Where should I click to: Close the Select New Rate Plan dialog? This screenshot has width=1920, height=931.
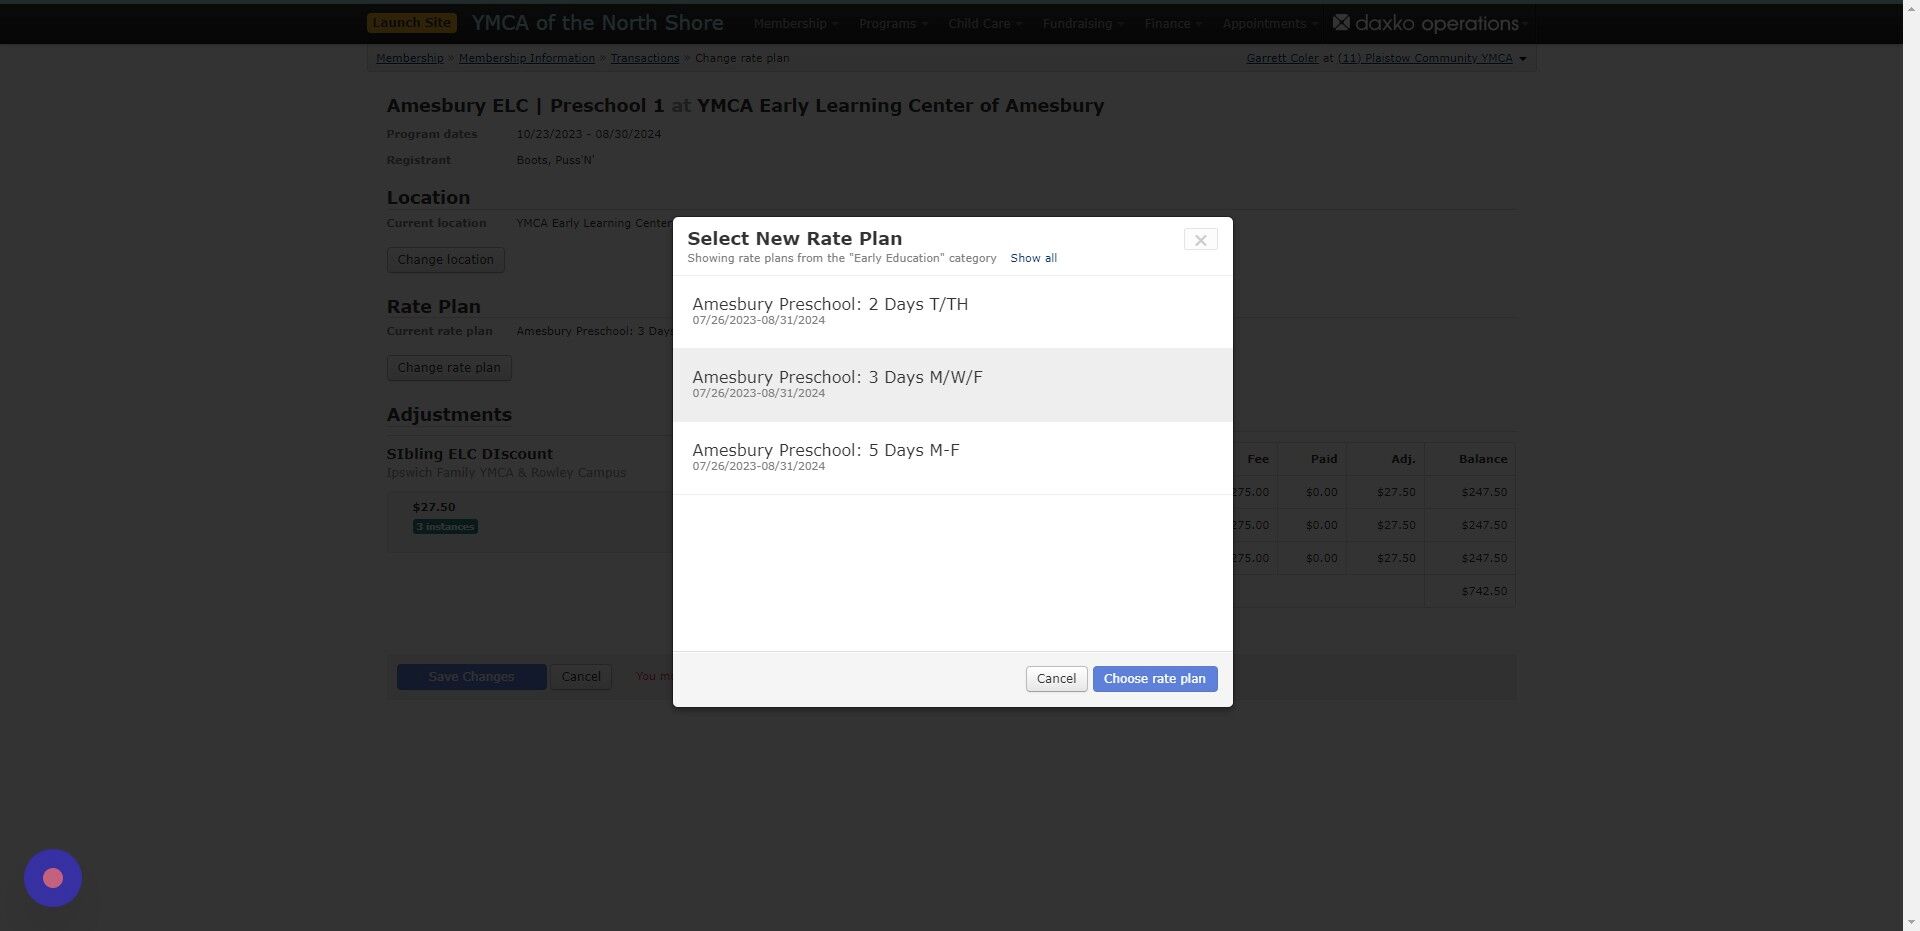click(1200, 240)
